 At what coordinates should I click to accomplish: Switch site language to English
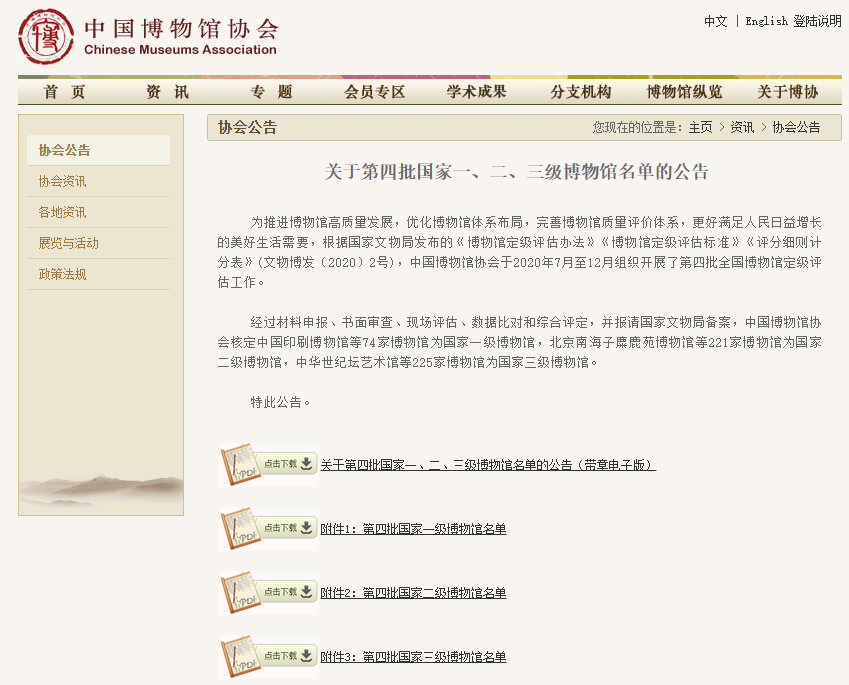(x=766, y=21)
